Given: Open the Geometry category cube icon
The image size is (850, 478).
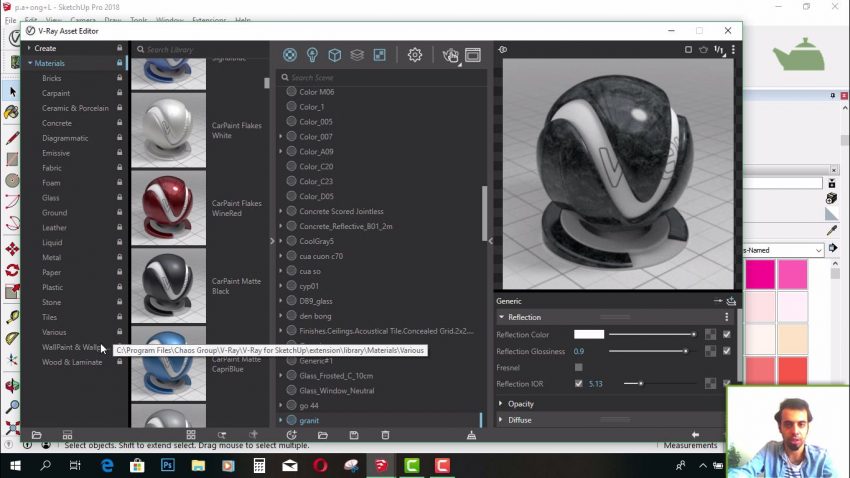Looking at the screenshot, I should click(334, 55).
